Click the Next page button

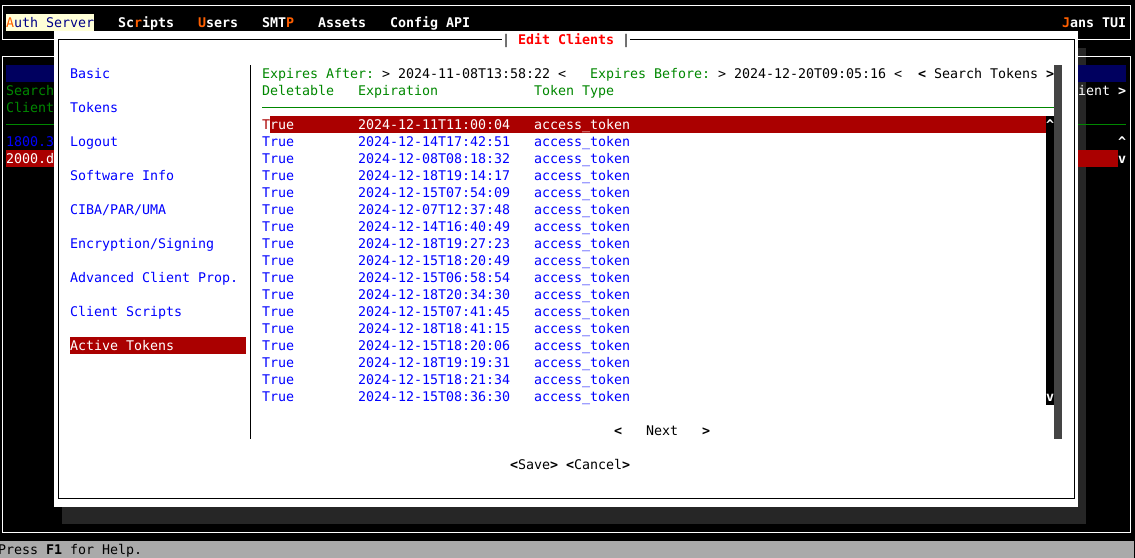pyautogui.click(x=661, y=431)
